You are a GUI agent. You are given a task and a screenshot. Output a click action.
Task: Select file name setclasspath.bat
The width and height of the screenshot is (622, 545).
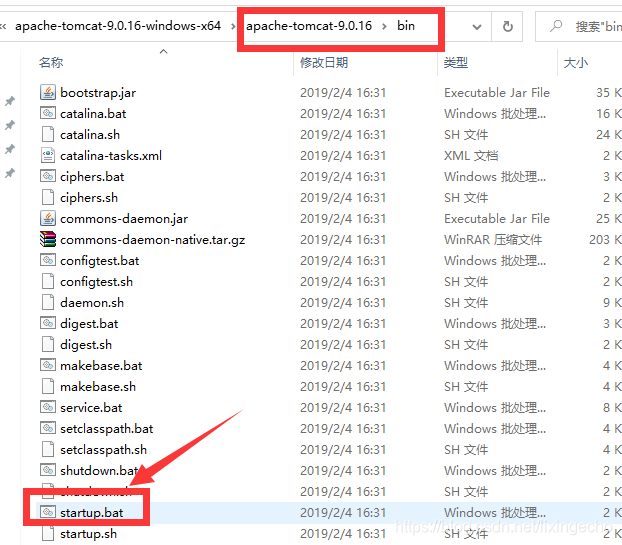click(x=107, y=428)
